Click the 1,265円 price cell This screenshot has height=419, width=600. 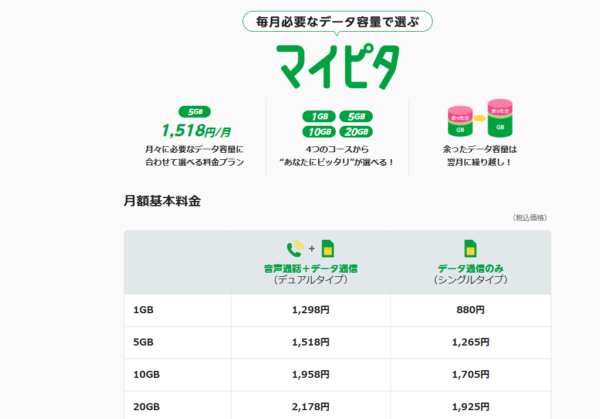[x=471, y=342]
